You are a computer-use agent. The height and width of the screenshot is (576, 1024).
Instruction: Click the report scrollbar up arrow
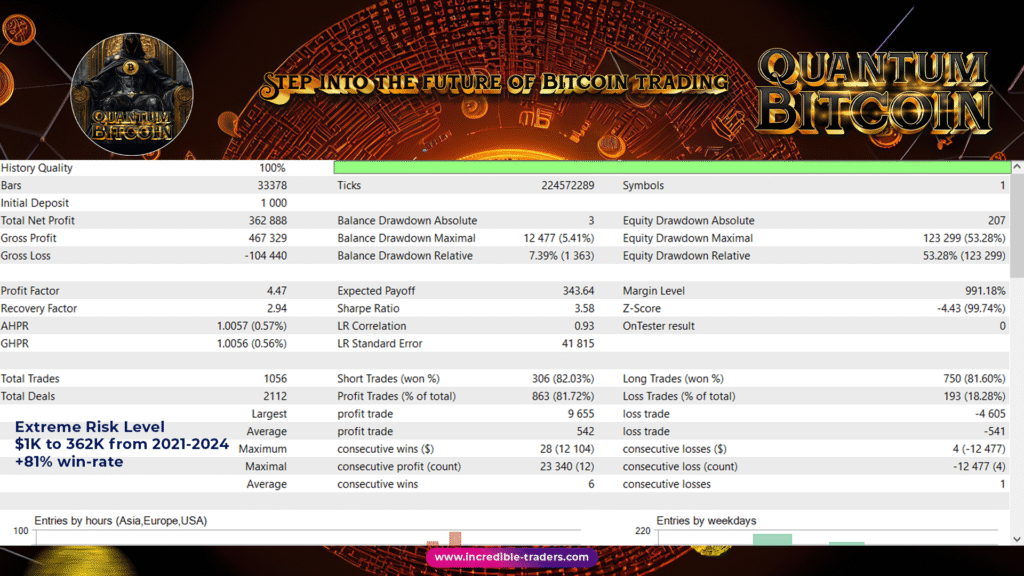coord(1017,167)
